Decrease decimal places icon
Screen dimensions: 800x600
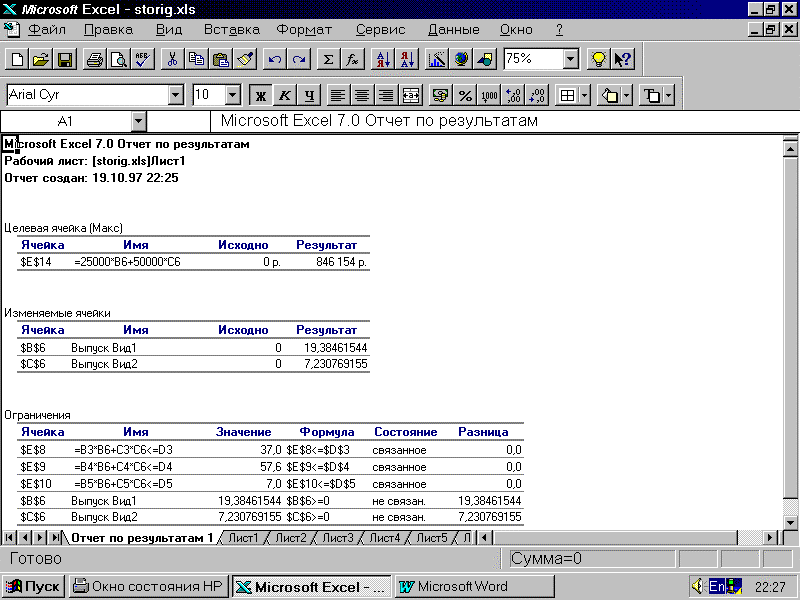537,95
